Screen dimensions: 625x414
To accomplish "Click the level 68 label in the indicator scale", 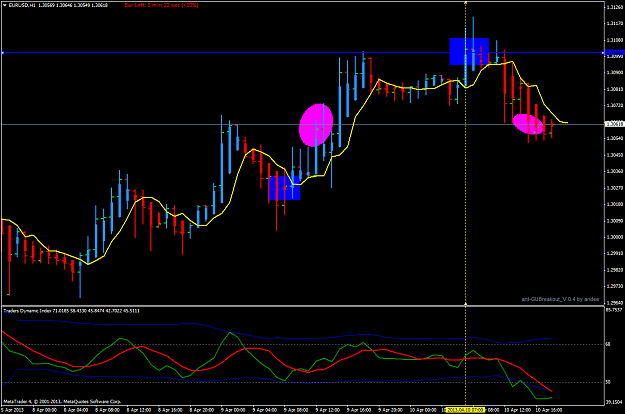I will (x=608, y=344).
